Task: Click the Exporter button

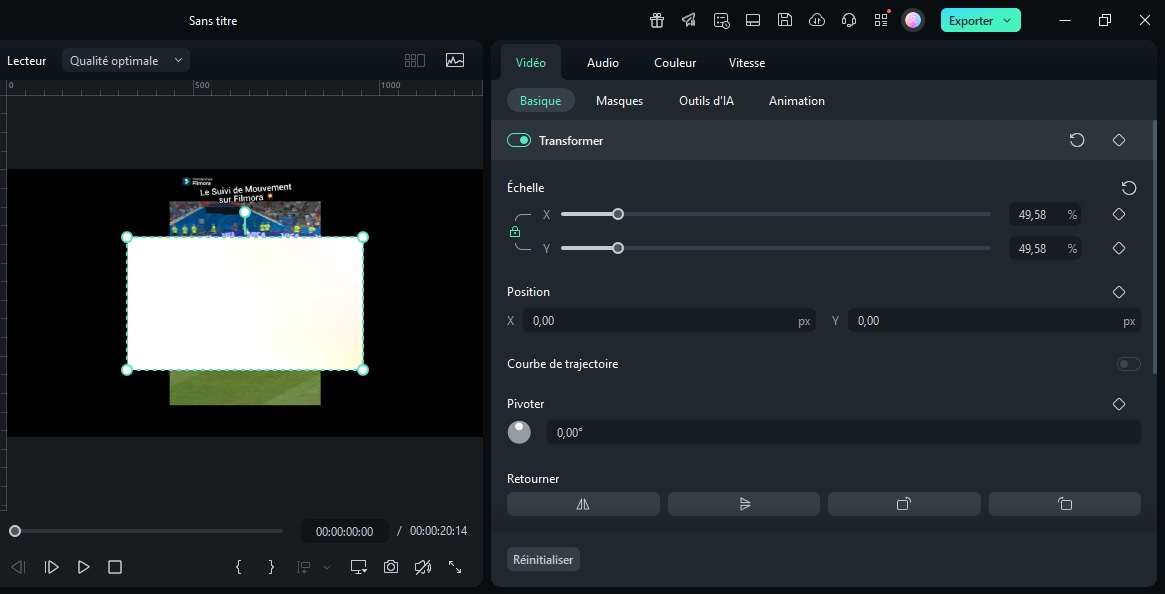Action: (x=981, y=20)
